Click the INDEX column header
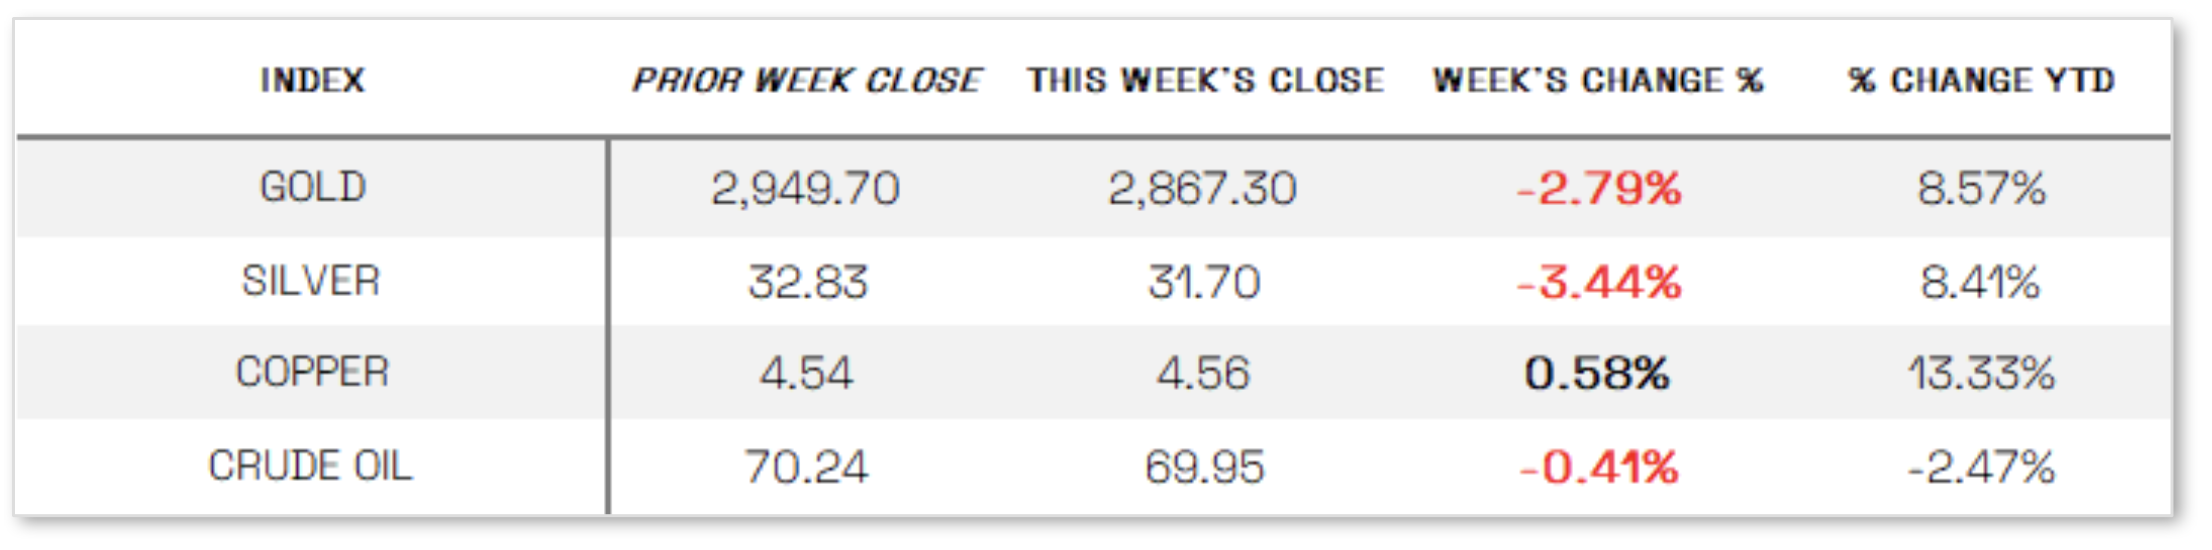The width and height of the screenshot is (2212, 550). point(313,80)
